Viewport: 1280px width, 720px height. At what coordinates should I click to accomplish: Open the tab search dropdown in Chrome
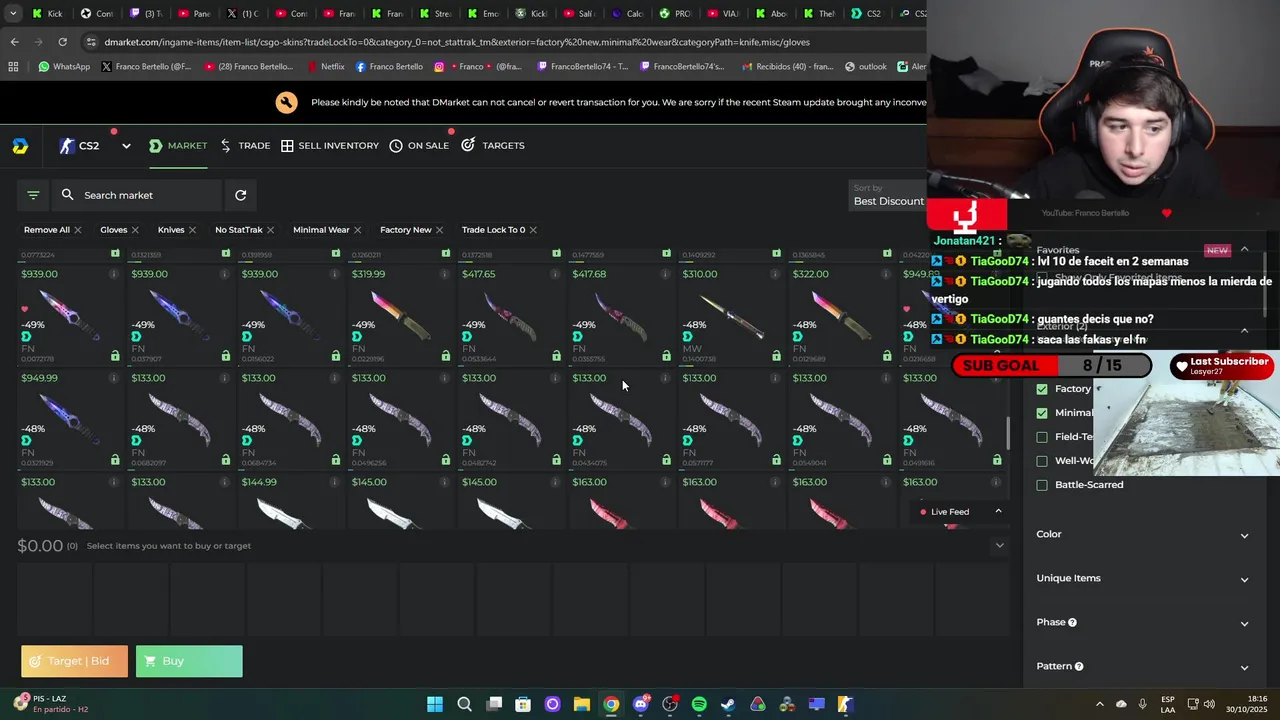click(13, 14)
